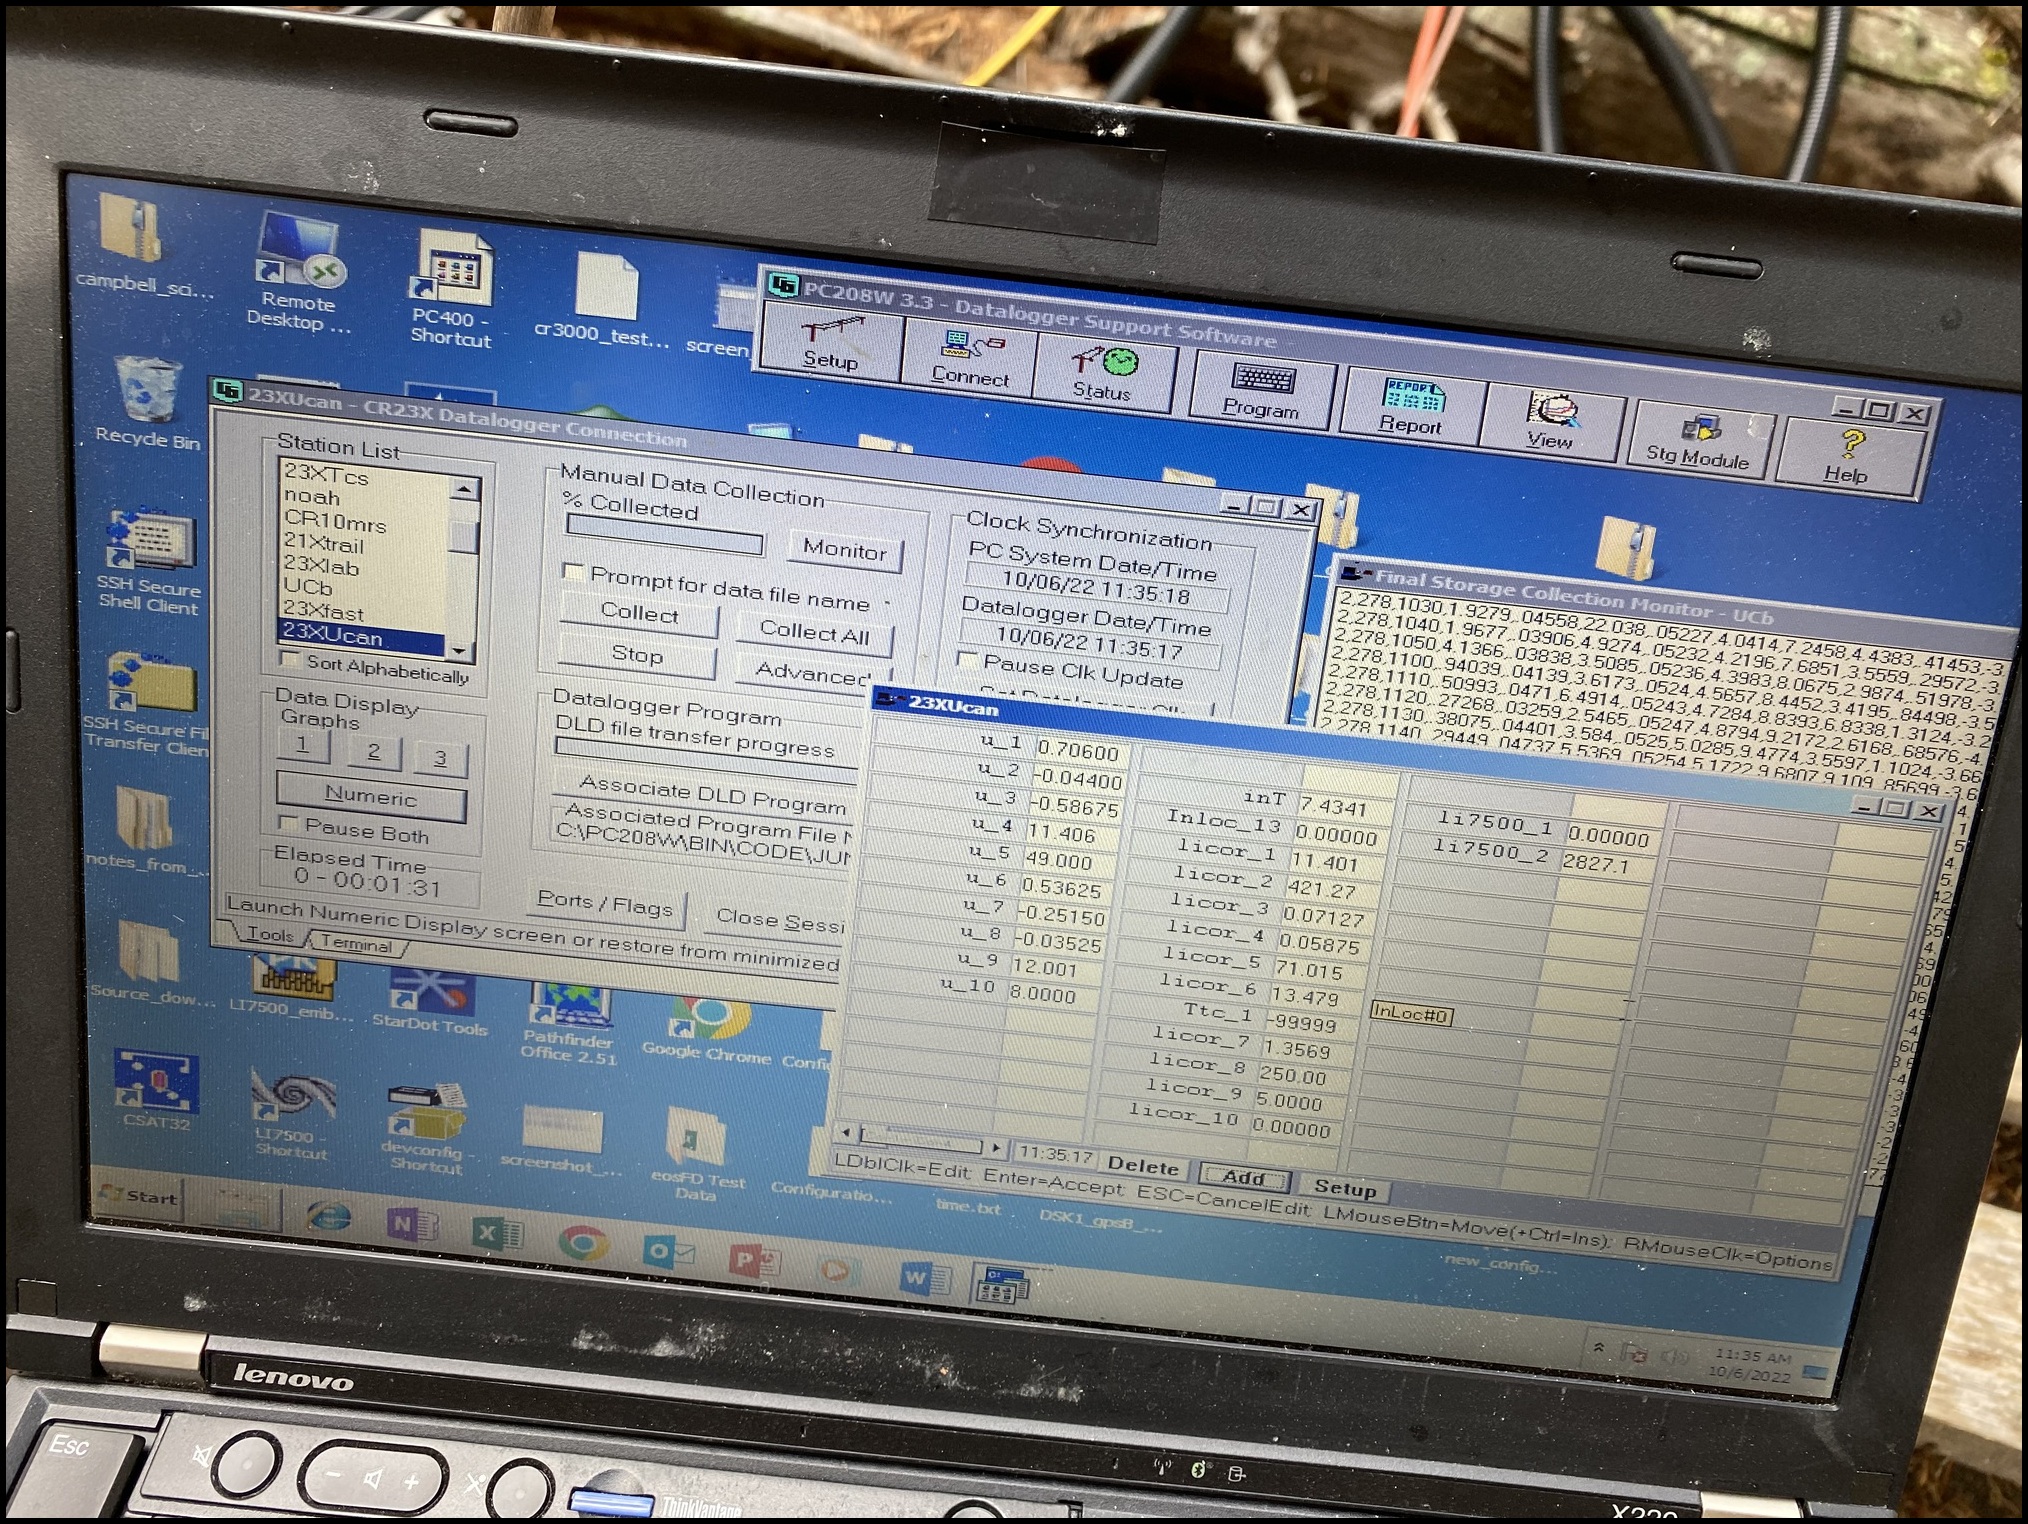The width and height of the screenshot is (2028, 1524).
Task: Open OneNote from the taskbar
Action: pos(411,1224)
